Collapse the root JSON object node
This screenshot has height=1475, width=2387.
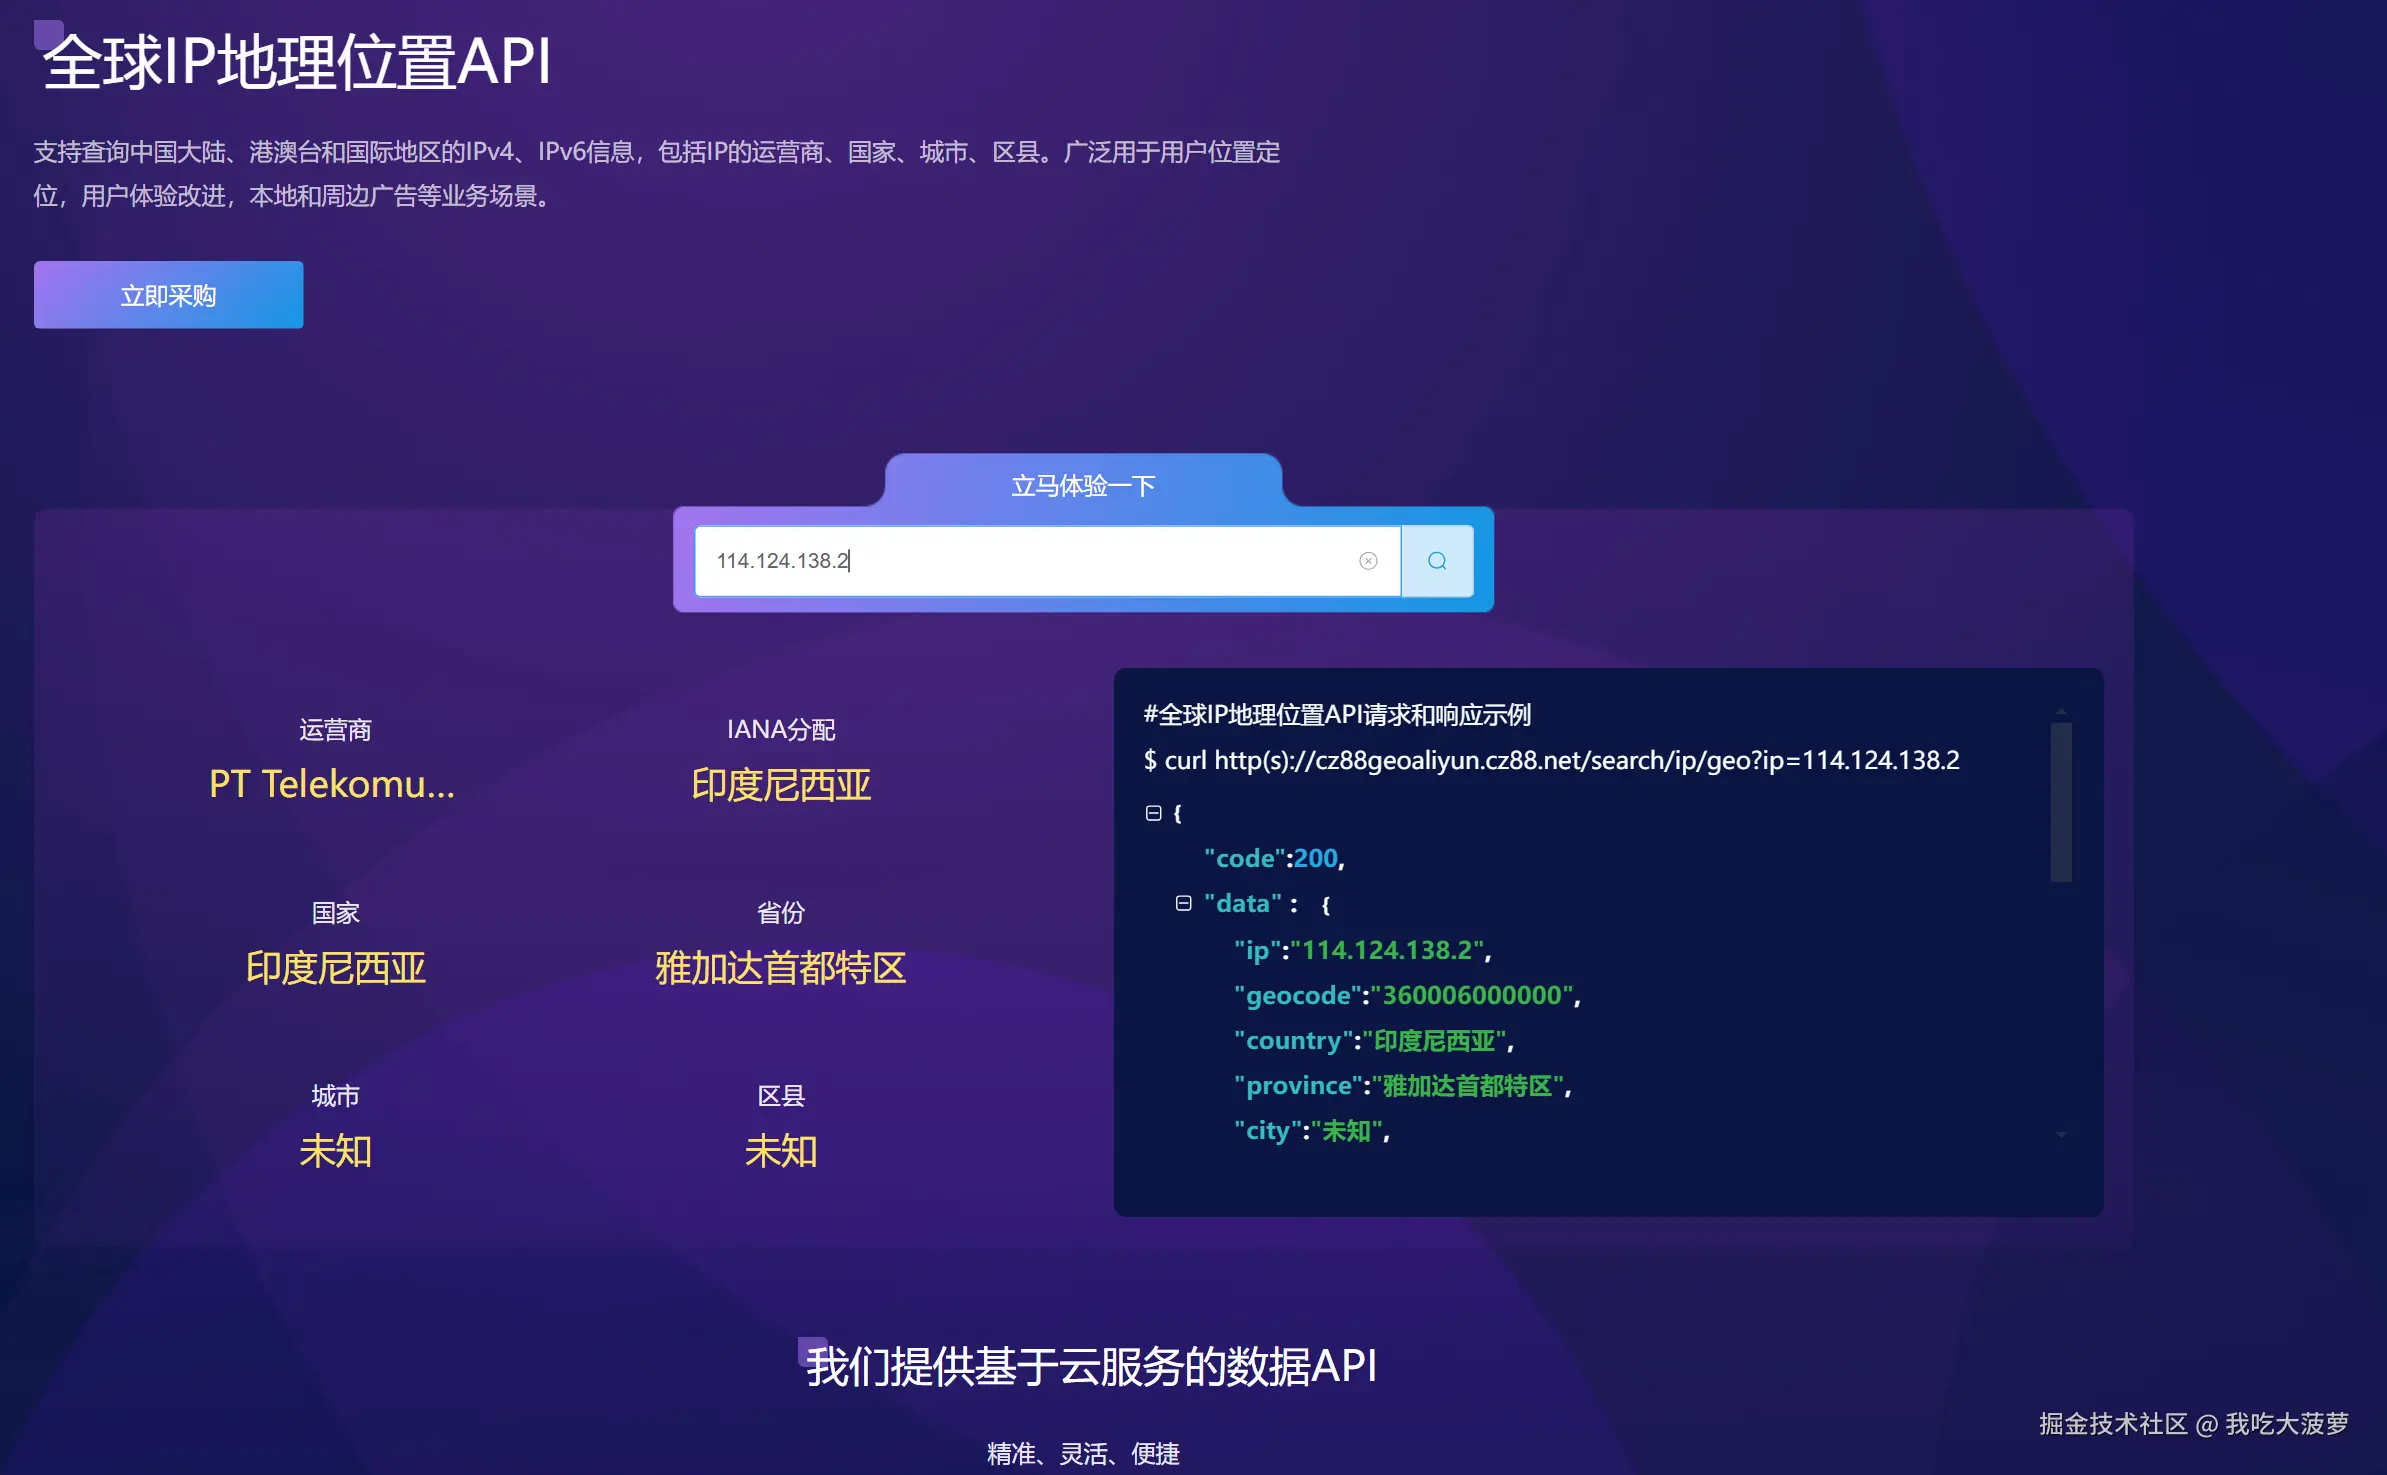(x=1155, y=812)
